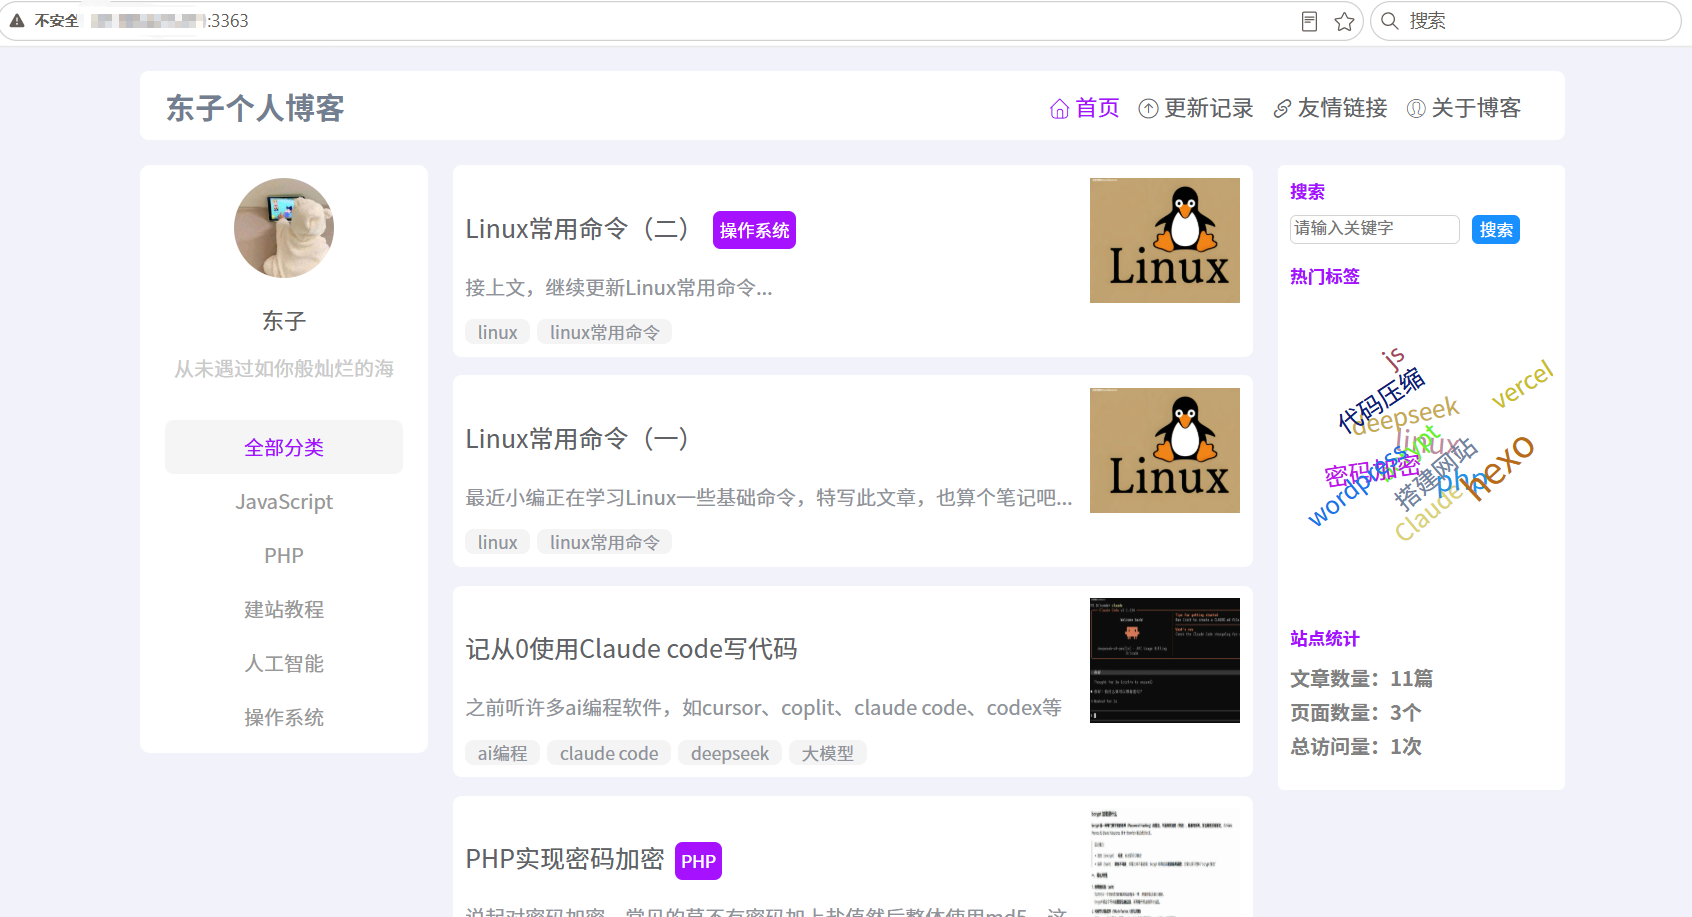
Task: Click the purple 操作系统 badge
Action: 754,230
